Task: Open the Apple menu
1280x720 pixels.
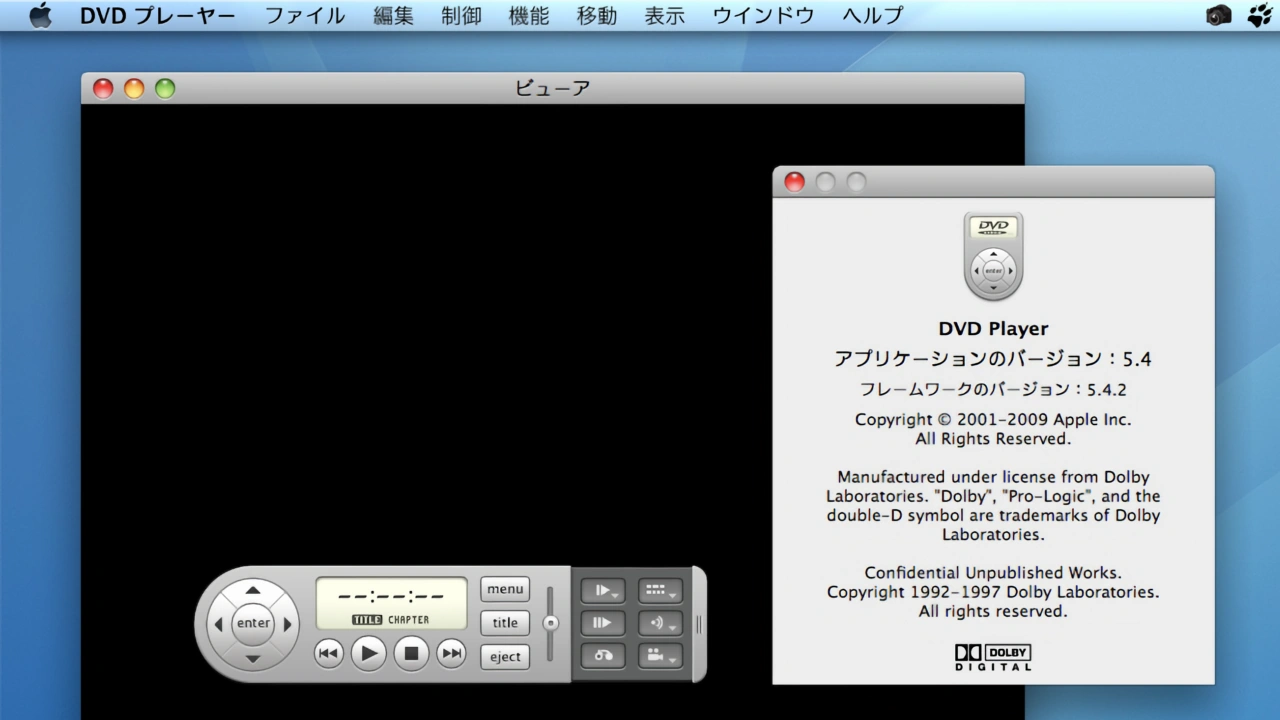Action: [40, 15]
